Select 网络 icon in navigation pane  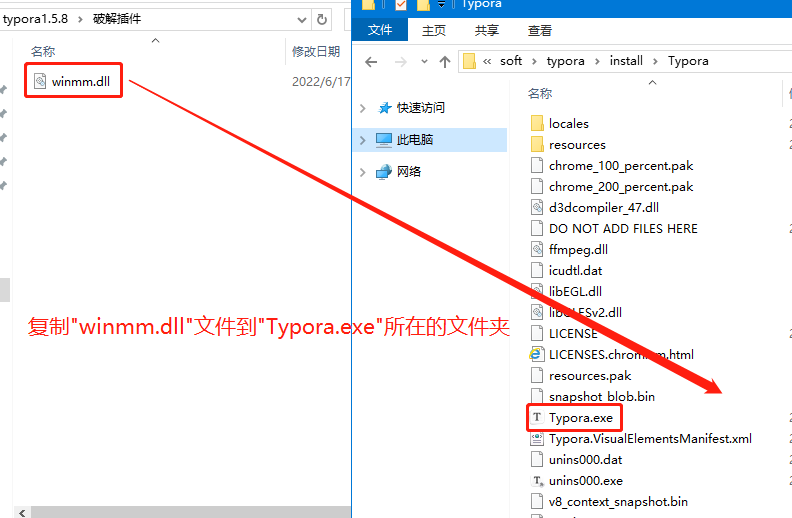point(384,172)
